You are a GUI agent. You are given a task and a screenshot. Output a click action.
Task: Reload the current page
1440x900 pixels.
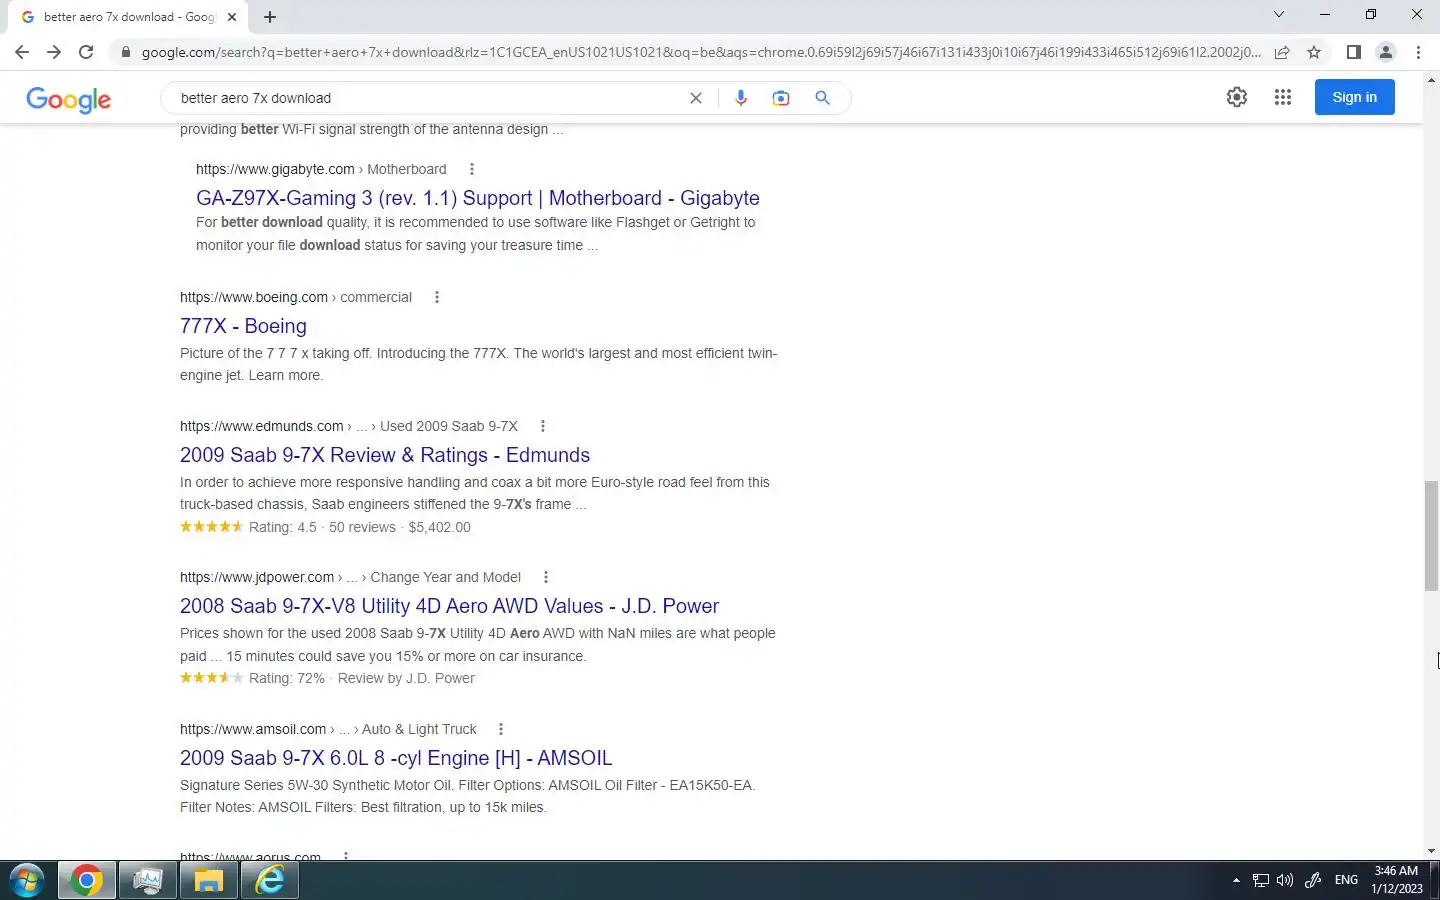[x=86, y=52]
